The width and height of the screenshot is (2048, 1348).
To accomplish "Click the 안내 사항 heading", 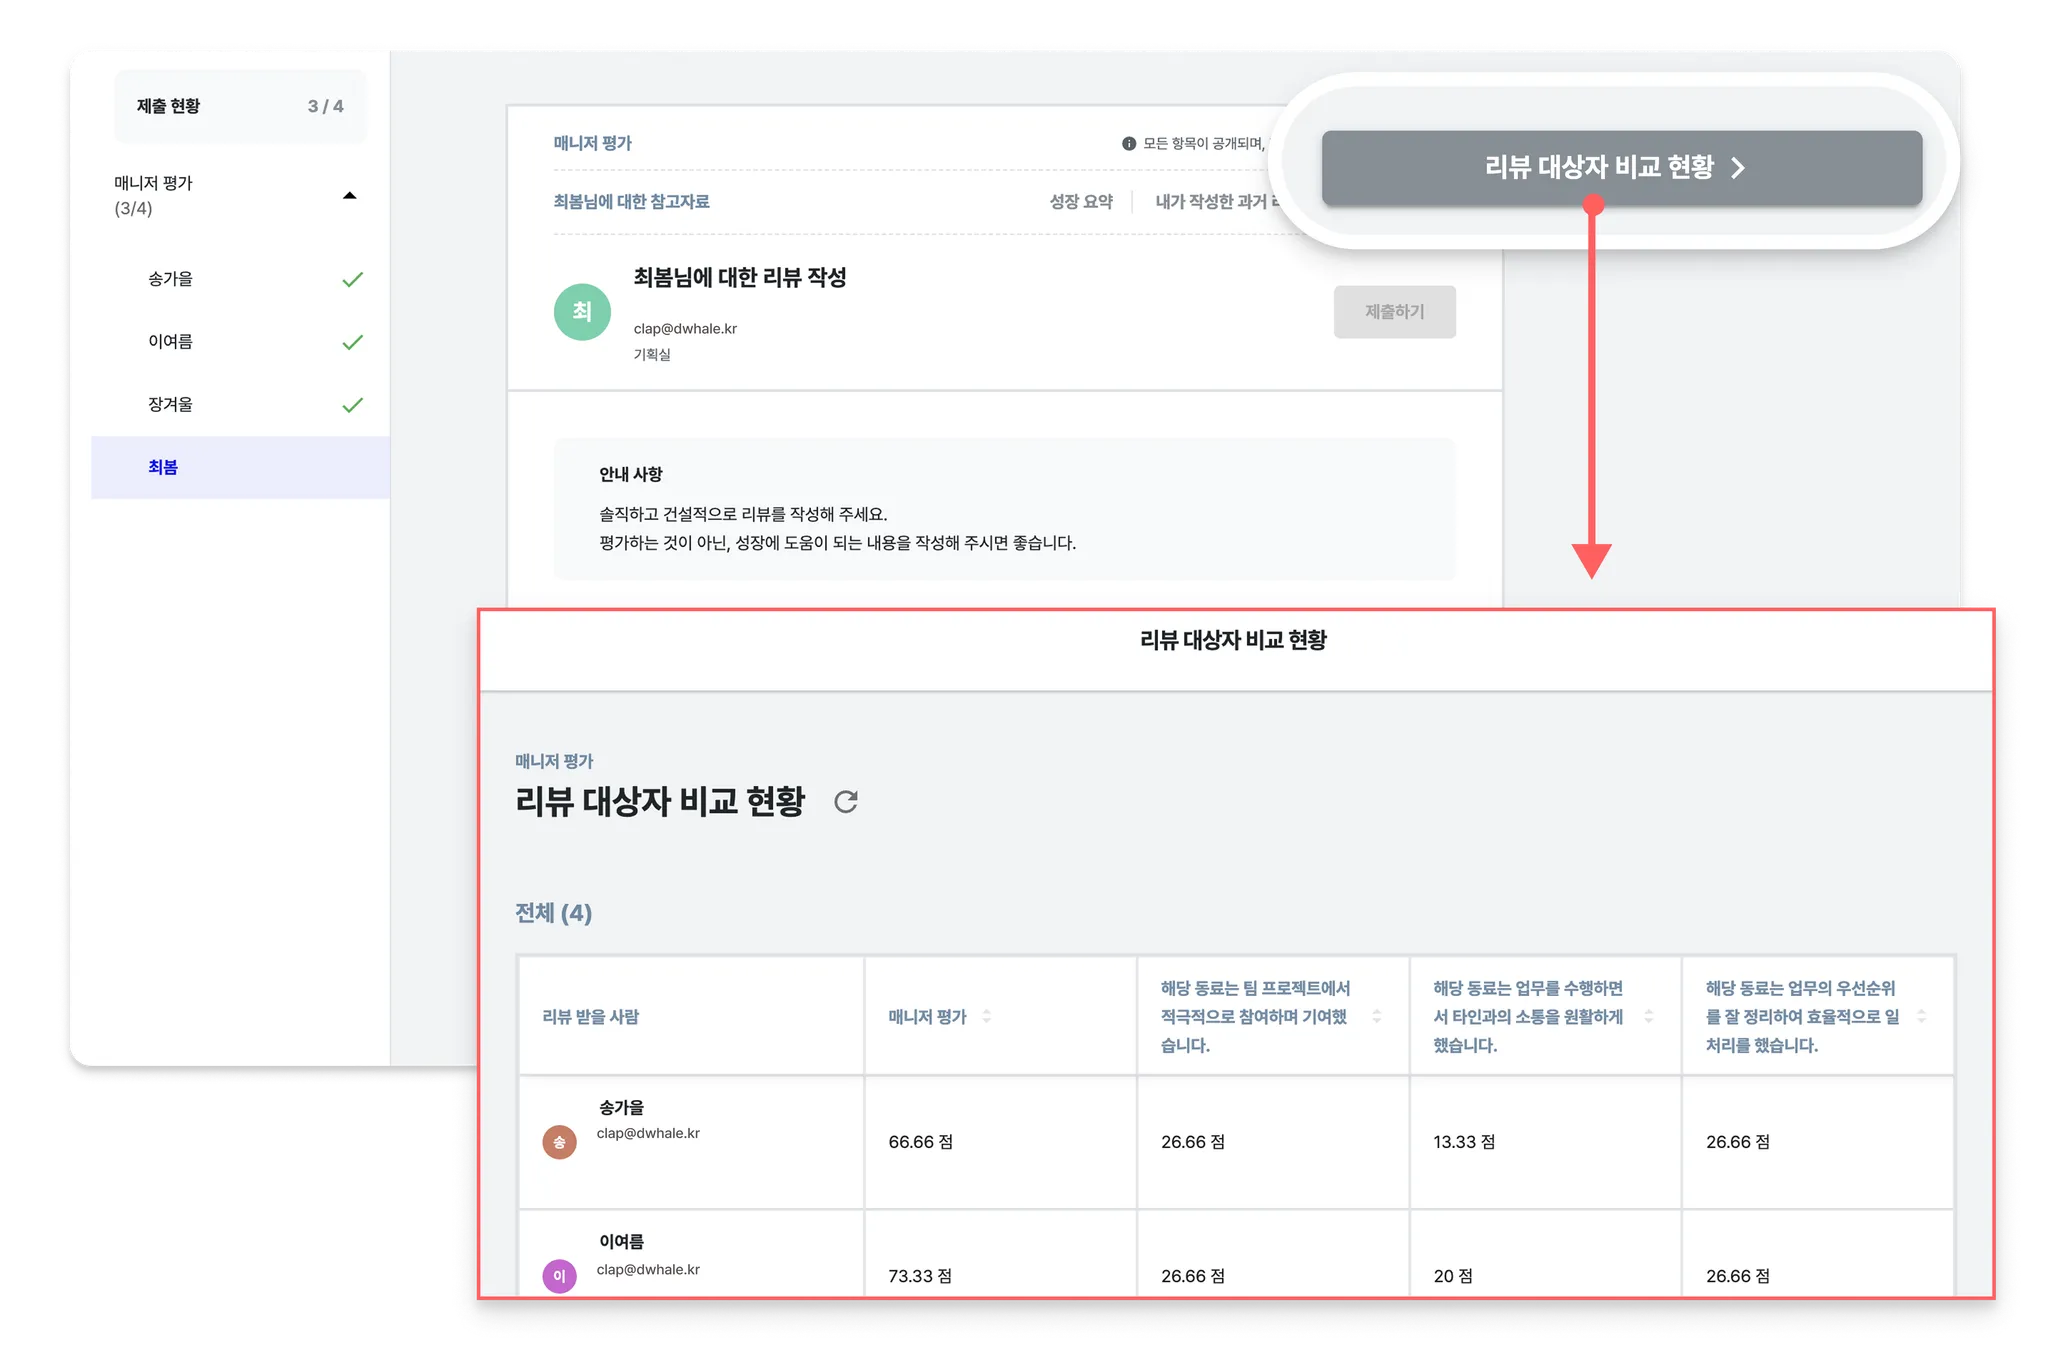I will pos(631,475).
